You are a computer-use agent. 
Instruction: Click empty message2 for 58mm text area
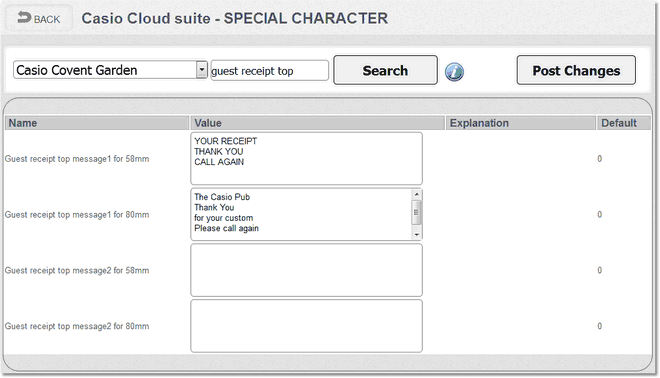coord(306,270)
